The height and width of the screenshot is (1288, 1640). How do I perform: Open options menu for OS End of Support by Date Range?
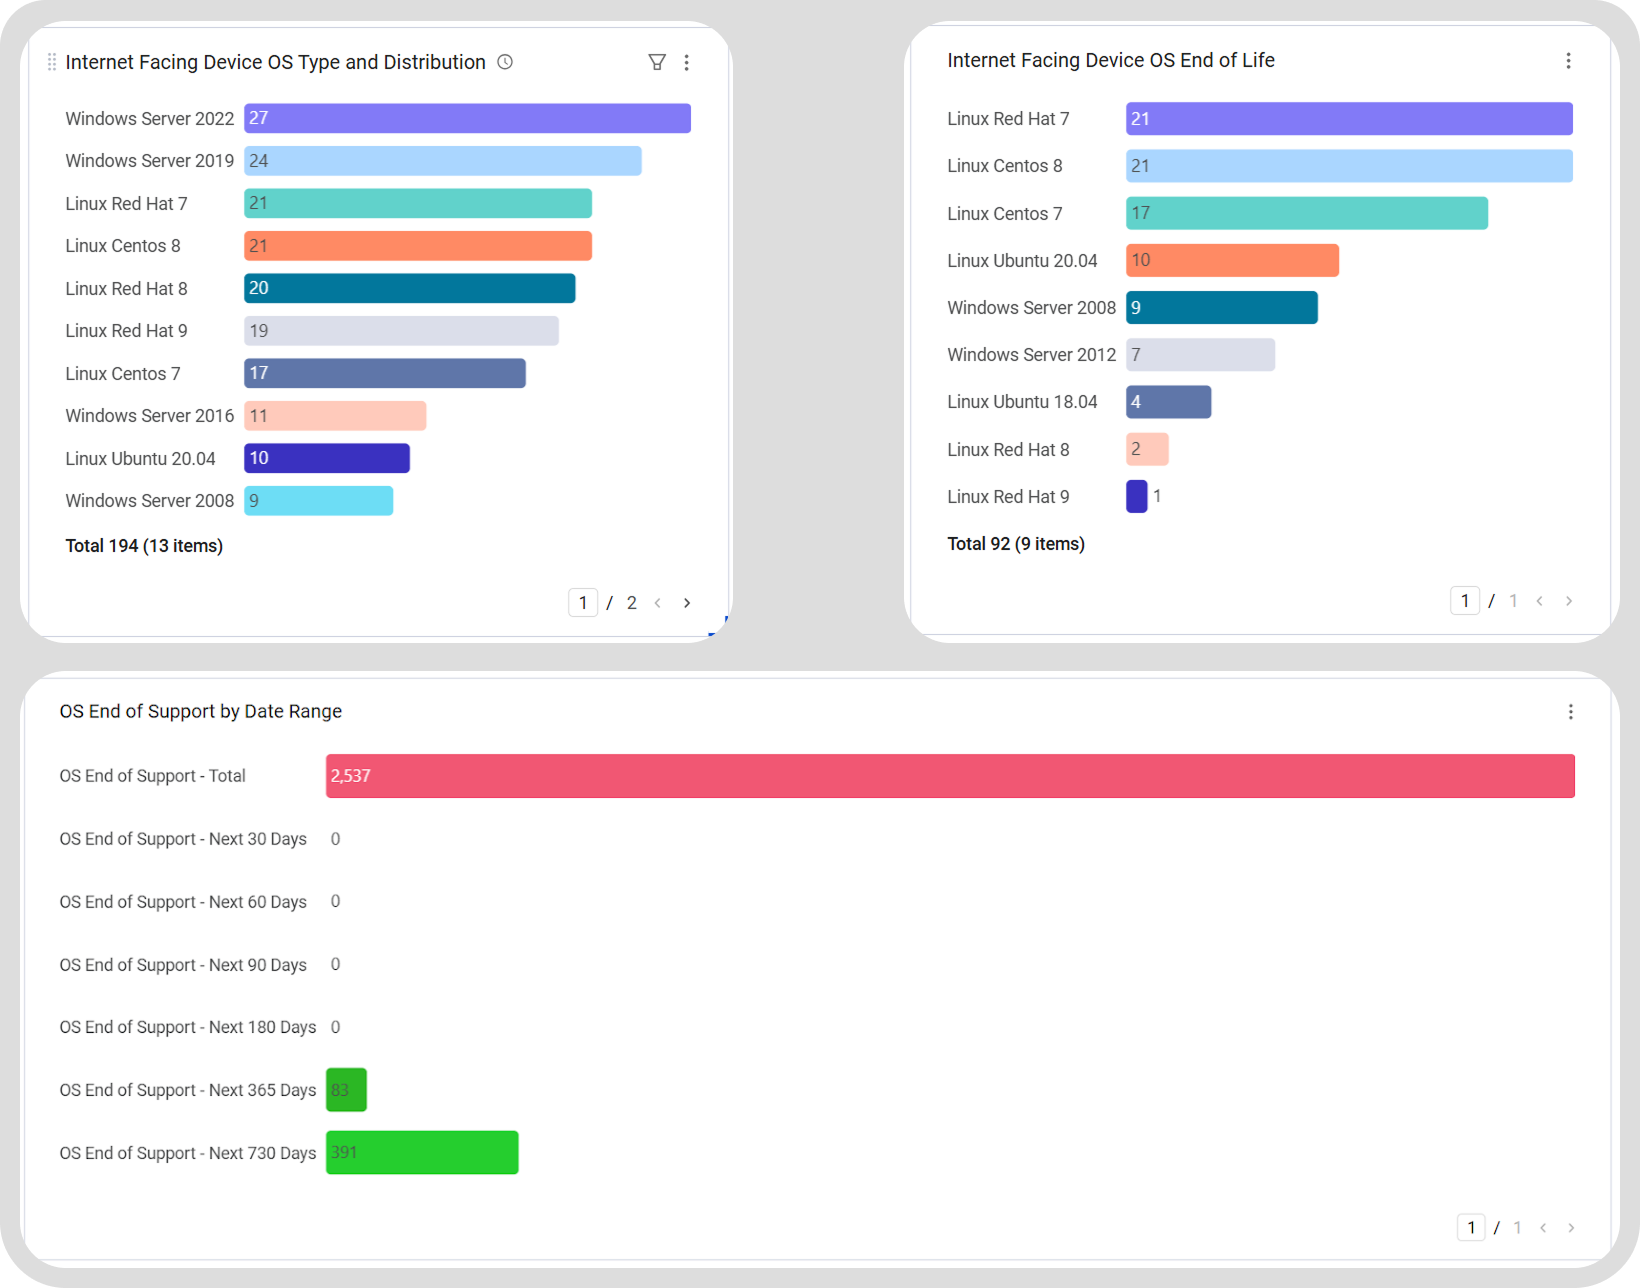(1570, 711)
